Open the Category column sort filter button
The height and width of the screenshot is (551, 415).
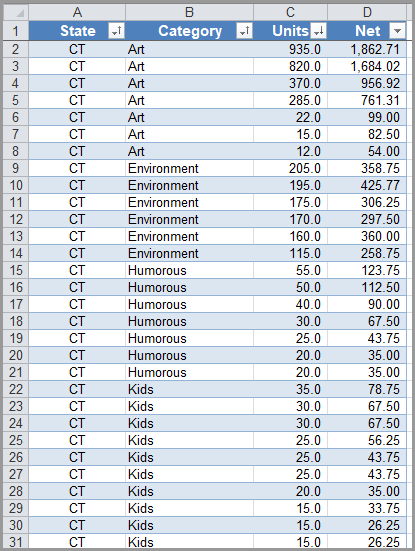point(245,31)
